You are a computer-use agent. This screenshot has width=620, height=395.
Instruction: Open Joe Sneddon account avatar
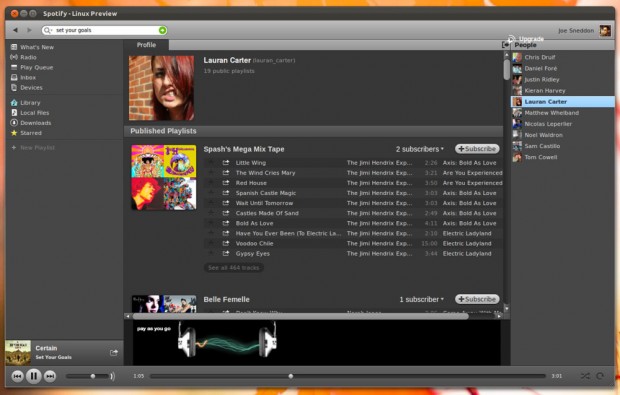tap(605, 30)
